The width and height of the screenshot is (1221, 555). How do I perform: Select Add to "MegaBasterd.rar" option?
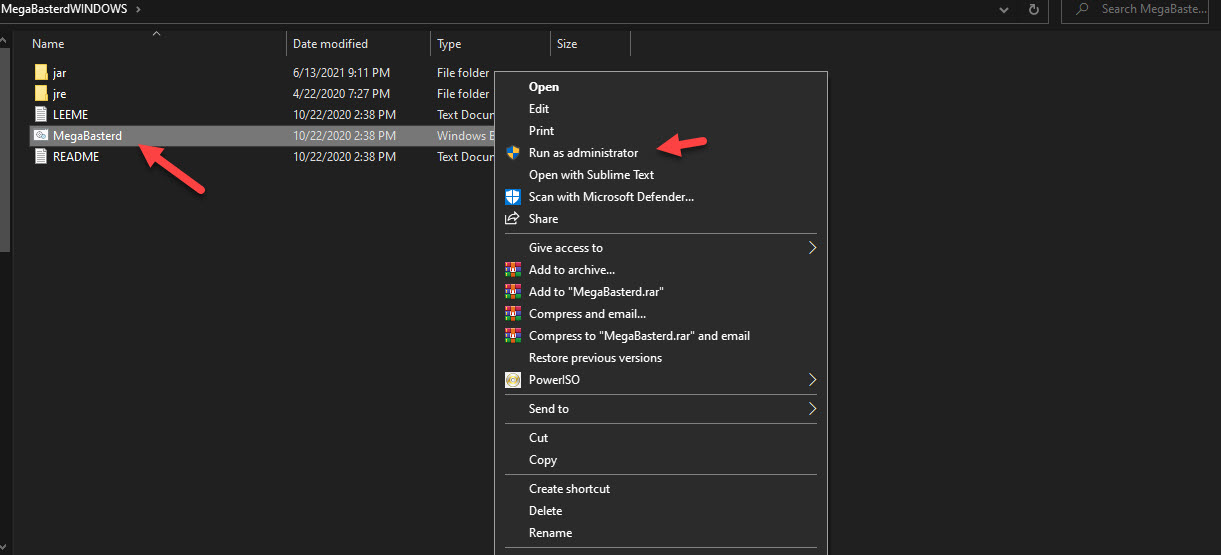(x=596, y=292)
